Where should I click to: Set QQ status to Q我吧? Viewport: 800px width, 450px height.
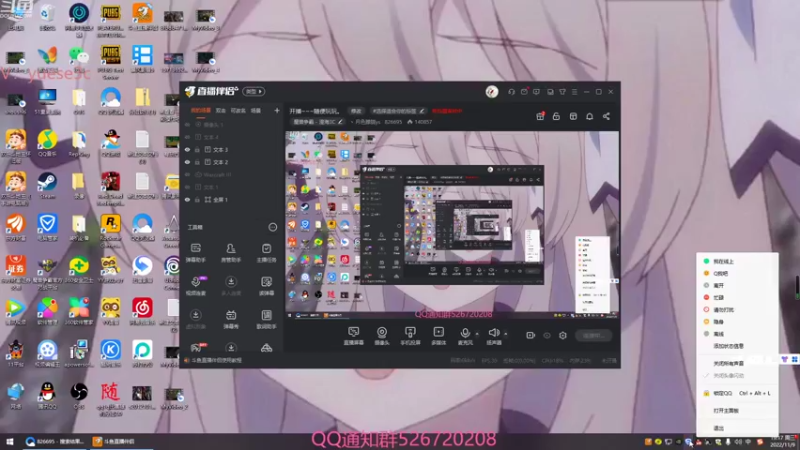point(737,273)
